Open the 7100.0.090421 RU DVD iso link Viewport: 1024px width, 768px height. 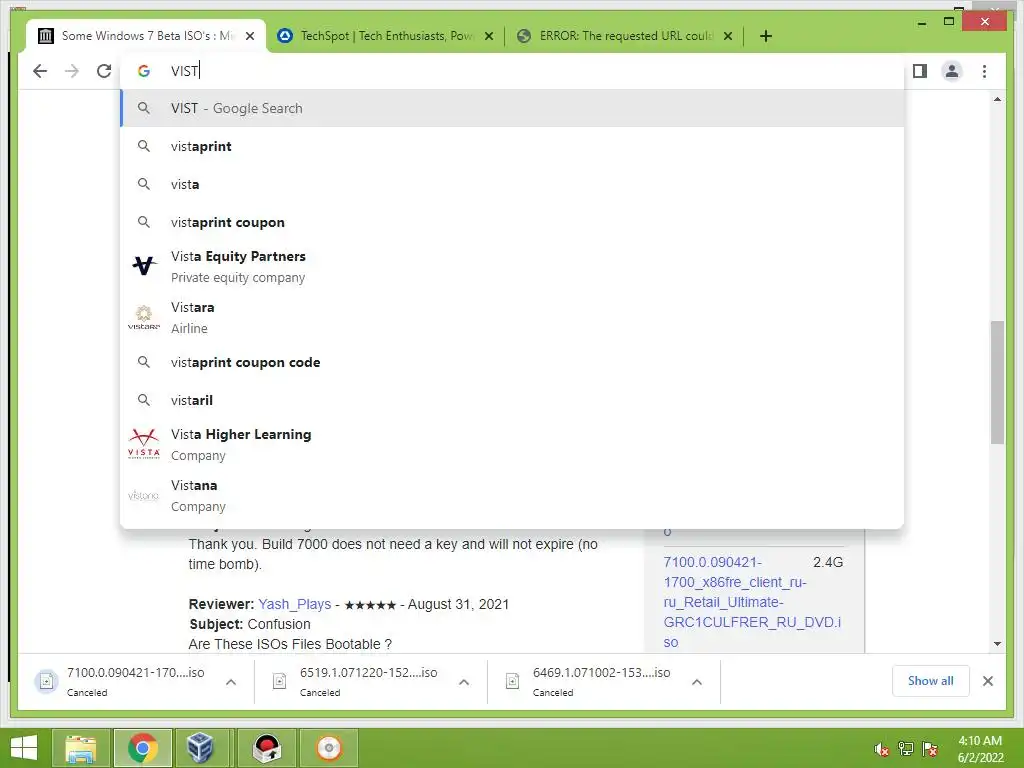pos(752,602)
